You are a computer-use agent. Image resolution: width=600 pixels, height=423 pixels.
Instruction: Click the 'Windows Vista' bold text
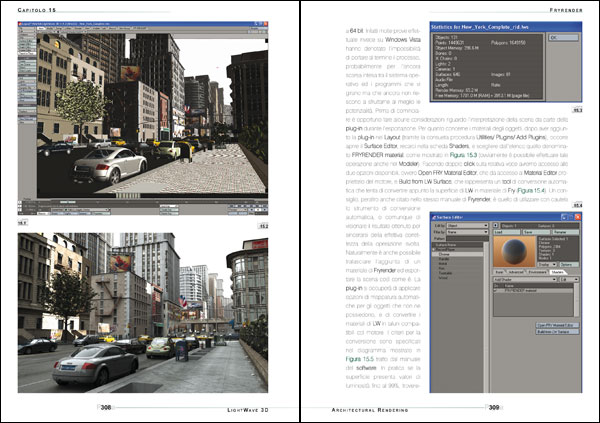[403, 39]
